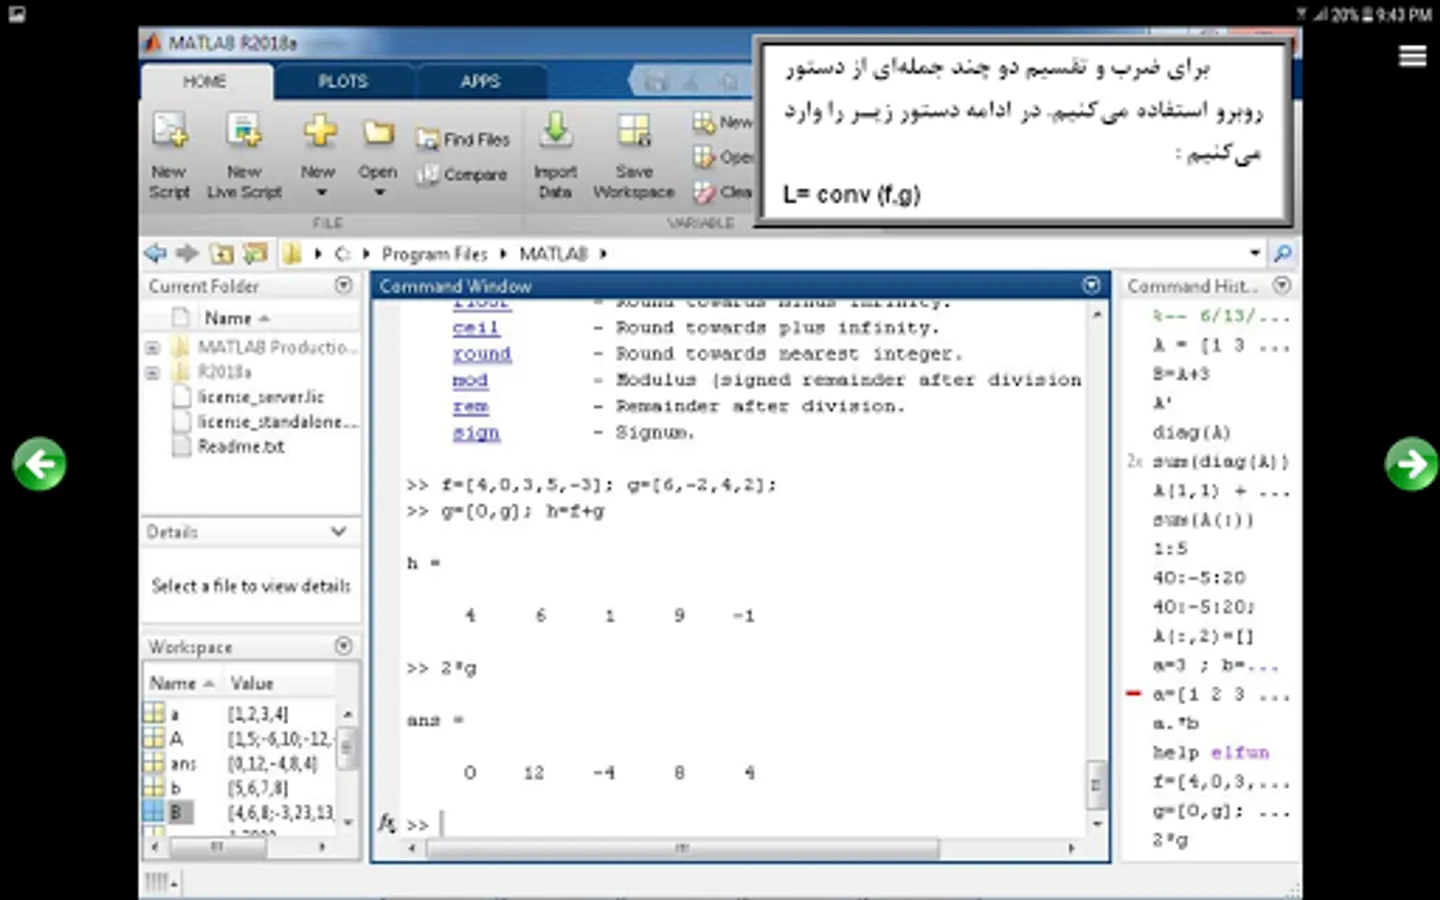
Task: Click the folder search magnifier icon
Action: click(1282, 254)
